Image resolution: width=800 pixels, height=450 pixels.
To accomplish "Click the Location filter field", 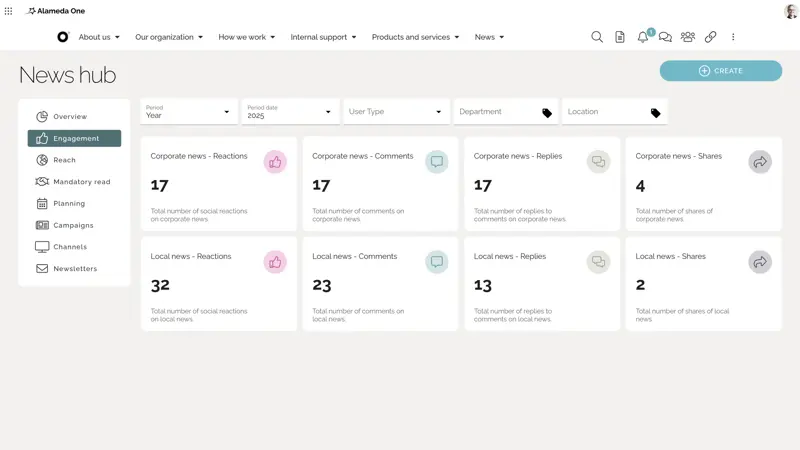I will pos(615,112).
